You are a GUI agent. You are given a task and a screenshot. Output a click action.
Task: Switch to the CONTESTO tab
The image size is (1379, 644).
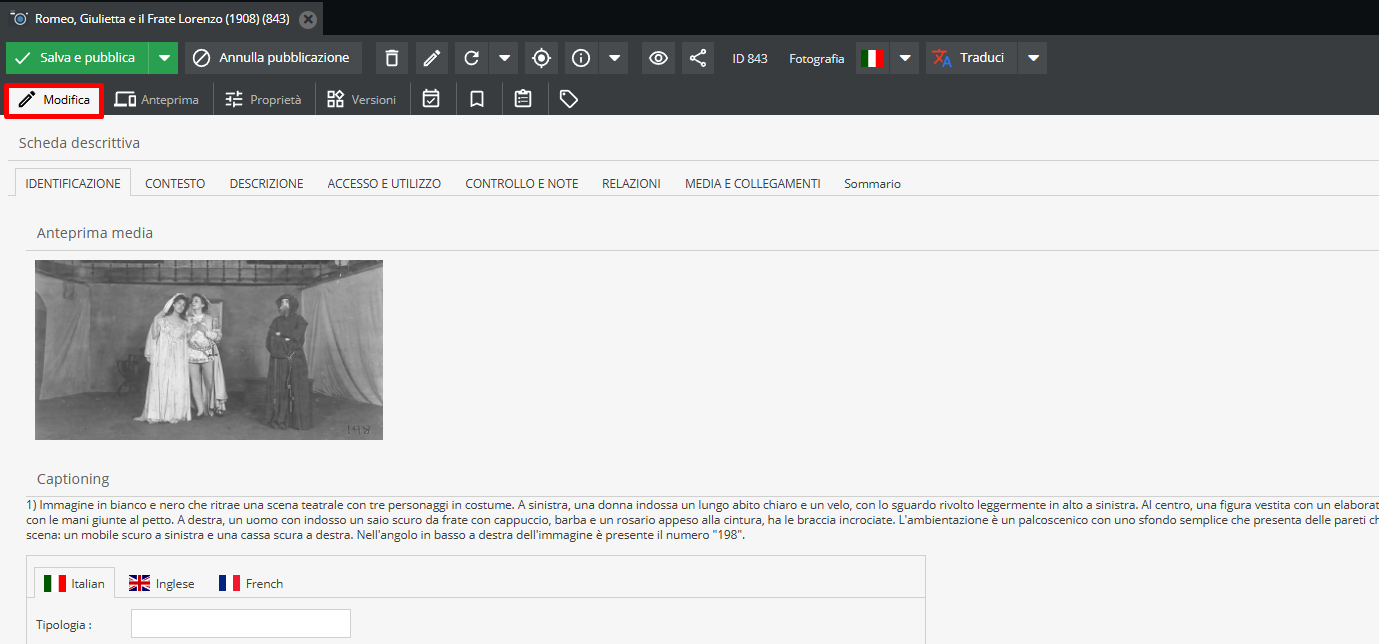point(175,183)
